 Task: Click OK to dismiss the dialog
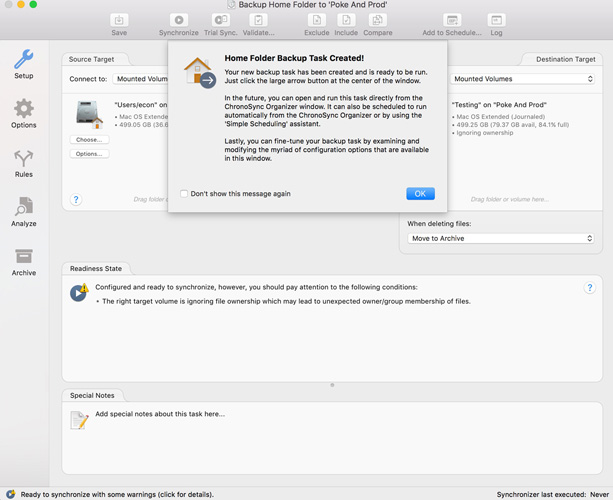[420, 194]
